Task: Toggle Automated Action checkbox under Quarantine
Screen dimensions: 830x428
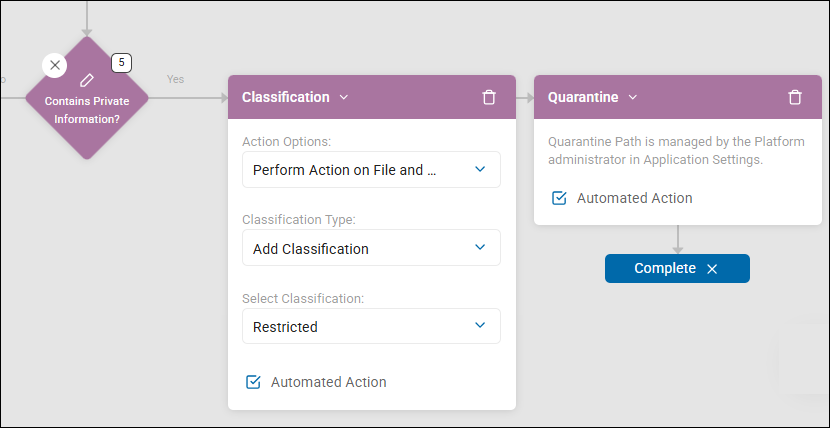Action: [x=560, y=198]
